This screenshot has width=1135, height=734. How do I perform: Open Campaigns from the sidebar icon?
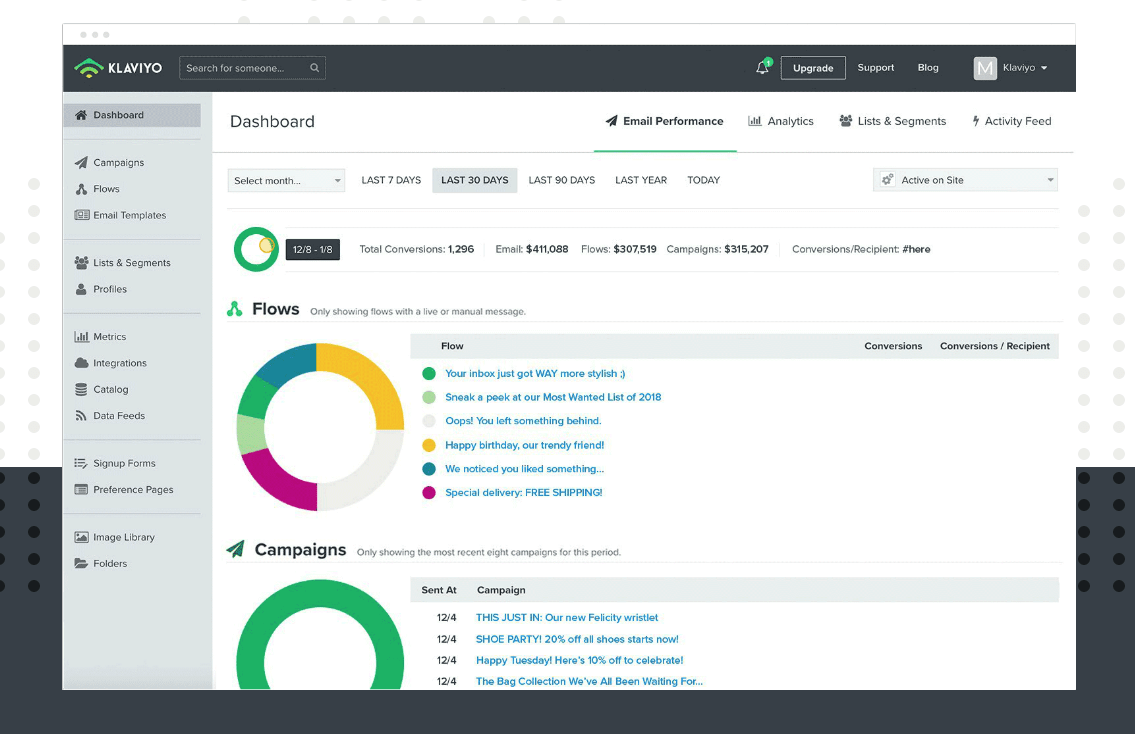point(81,163)
